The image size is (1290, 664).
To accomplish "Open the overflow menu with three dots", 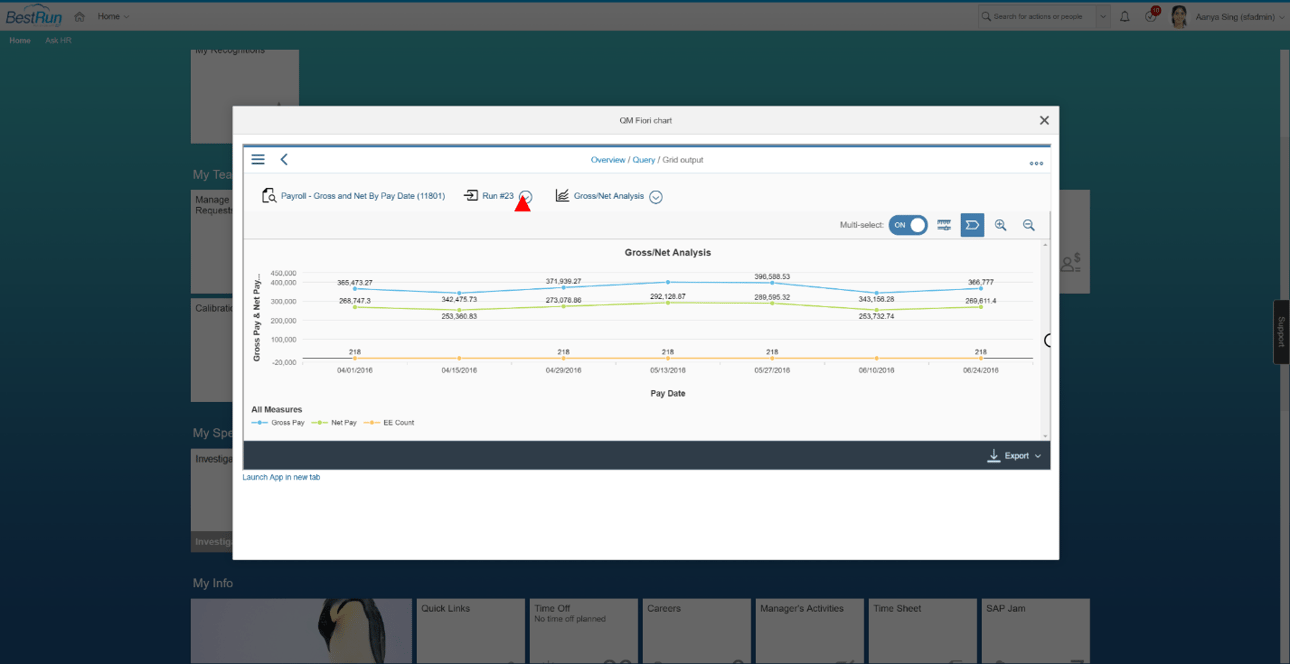I will (1036, 161).
